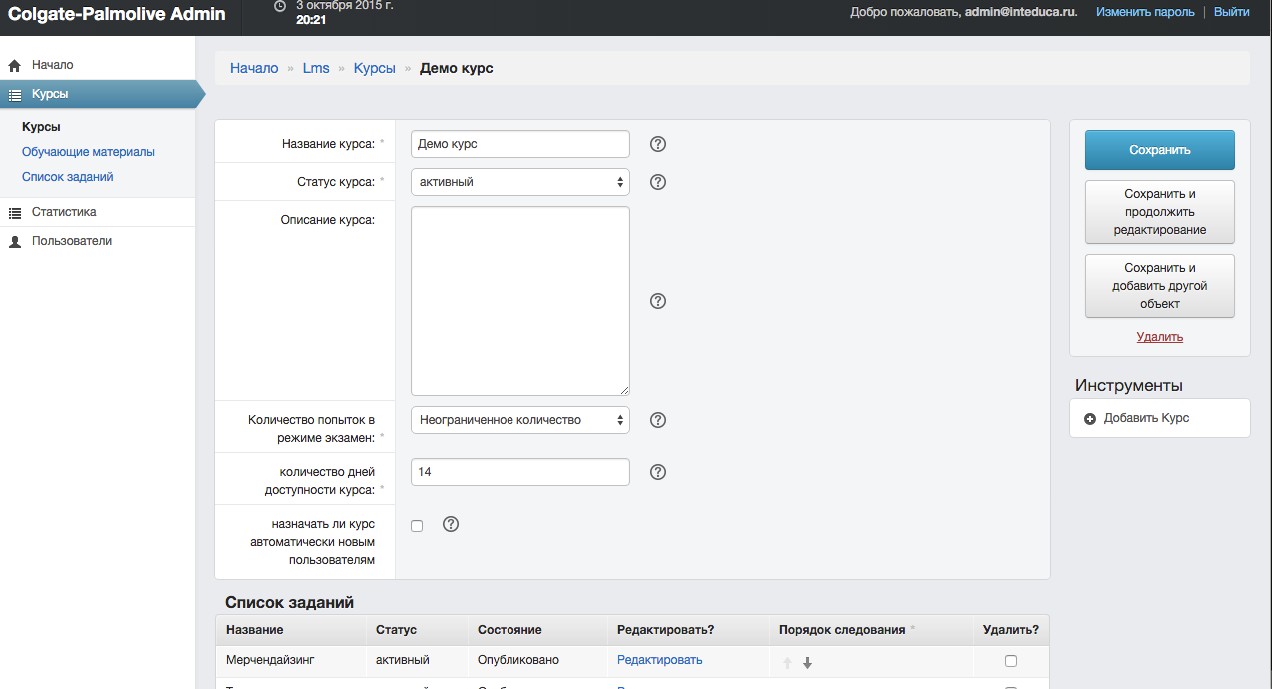Screen dimensions: 1272x689
Task: Enable auto-assign course to new users checkbox
Action: (x=417, y=526)
